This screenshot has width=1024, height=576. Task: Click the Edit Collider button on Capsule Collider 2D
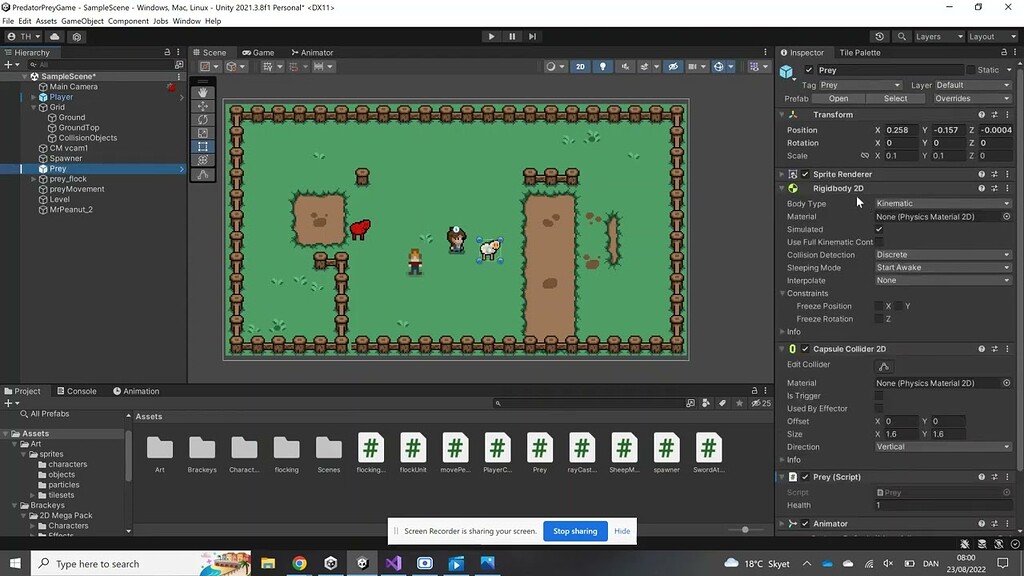click(x=883, y=366)
